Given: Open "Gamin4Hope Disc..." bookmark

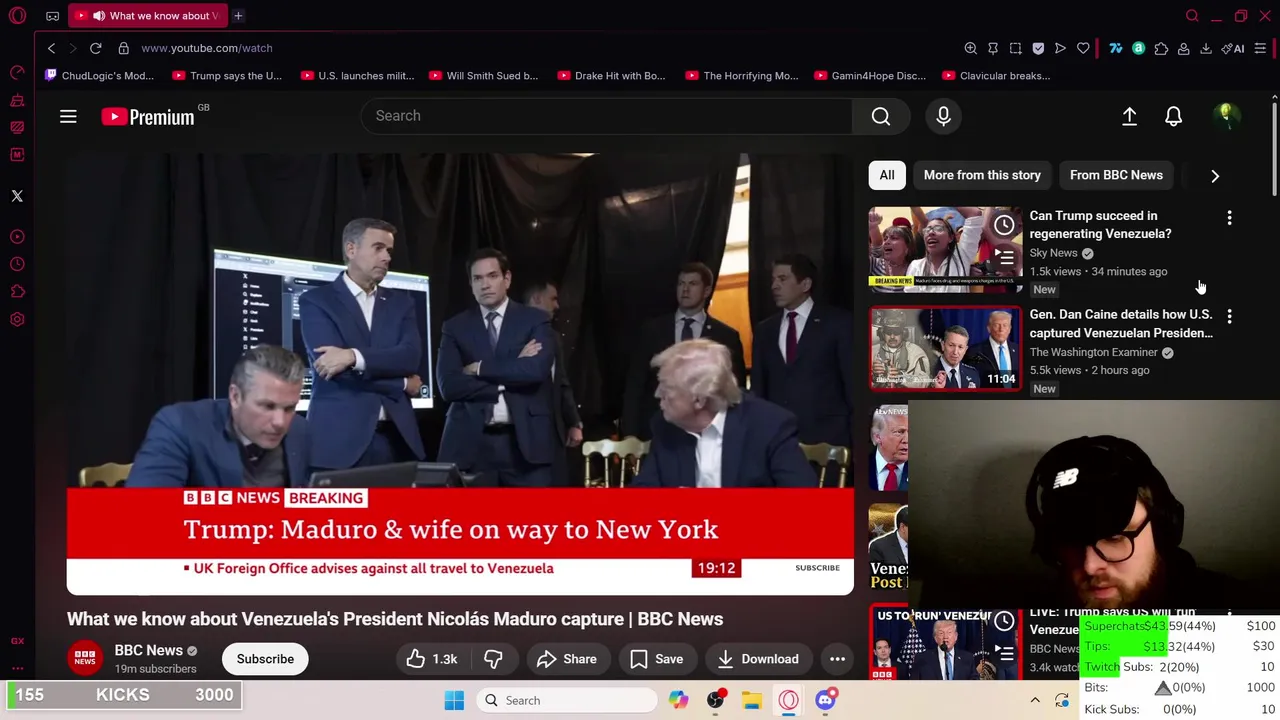Looking at the screenshot, I should click(x=870, y=76).
